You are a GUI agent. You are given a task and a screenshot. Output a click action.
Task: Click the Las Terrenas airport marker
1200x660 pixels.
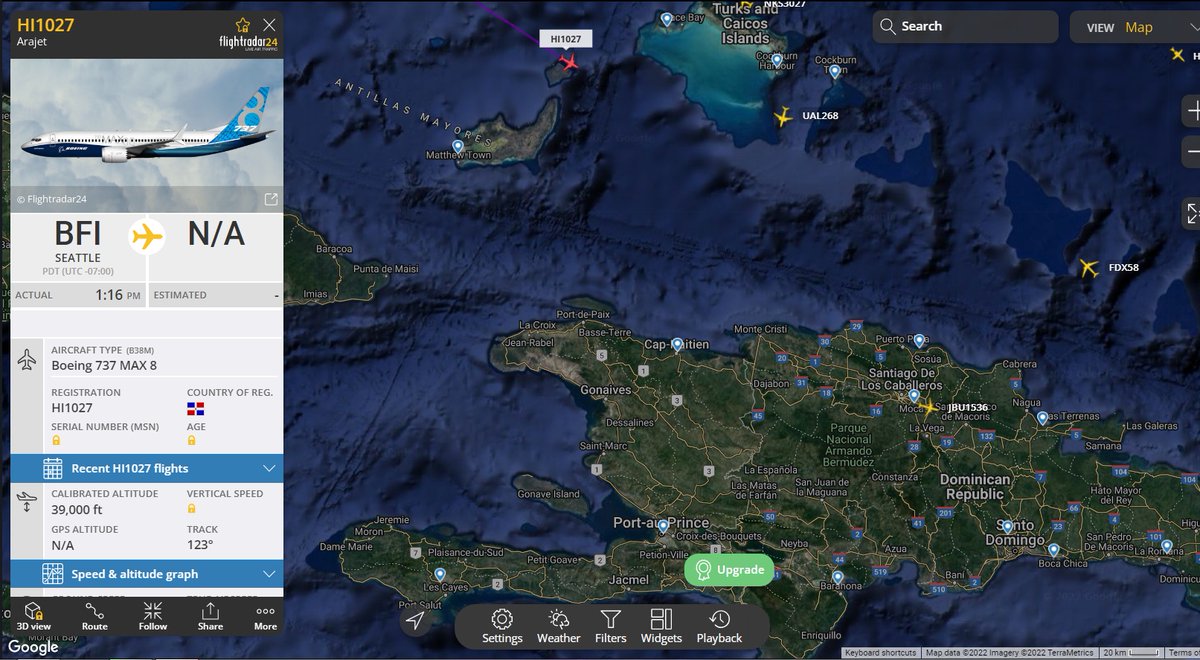1042,418
